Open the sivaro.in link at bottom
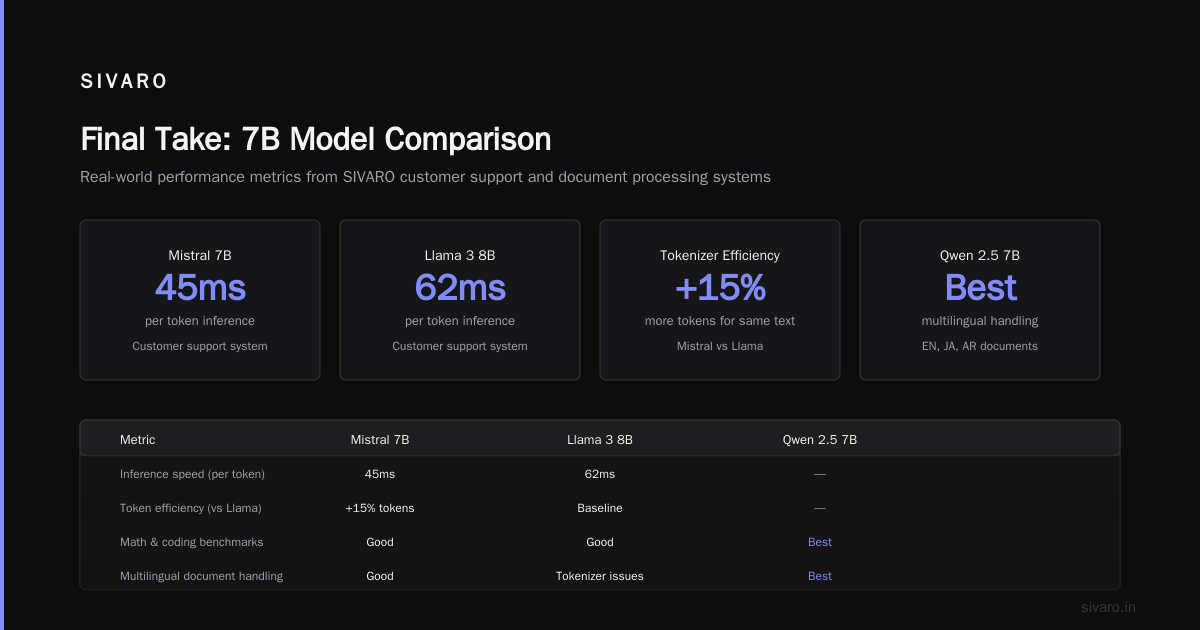The width and height of the screenshot is (1200, 630). [1108, 607]
